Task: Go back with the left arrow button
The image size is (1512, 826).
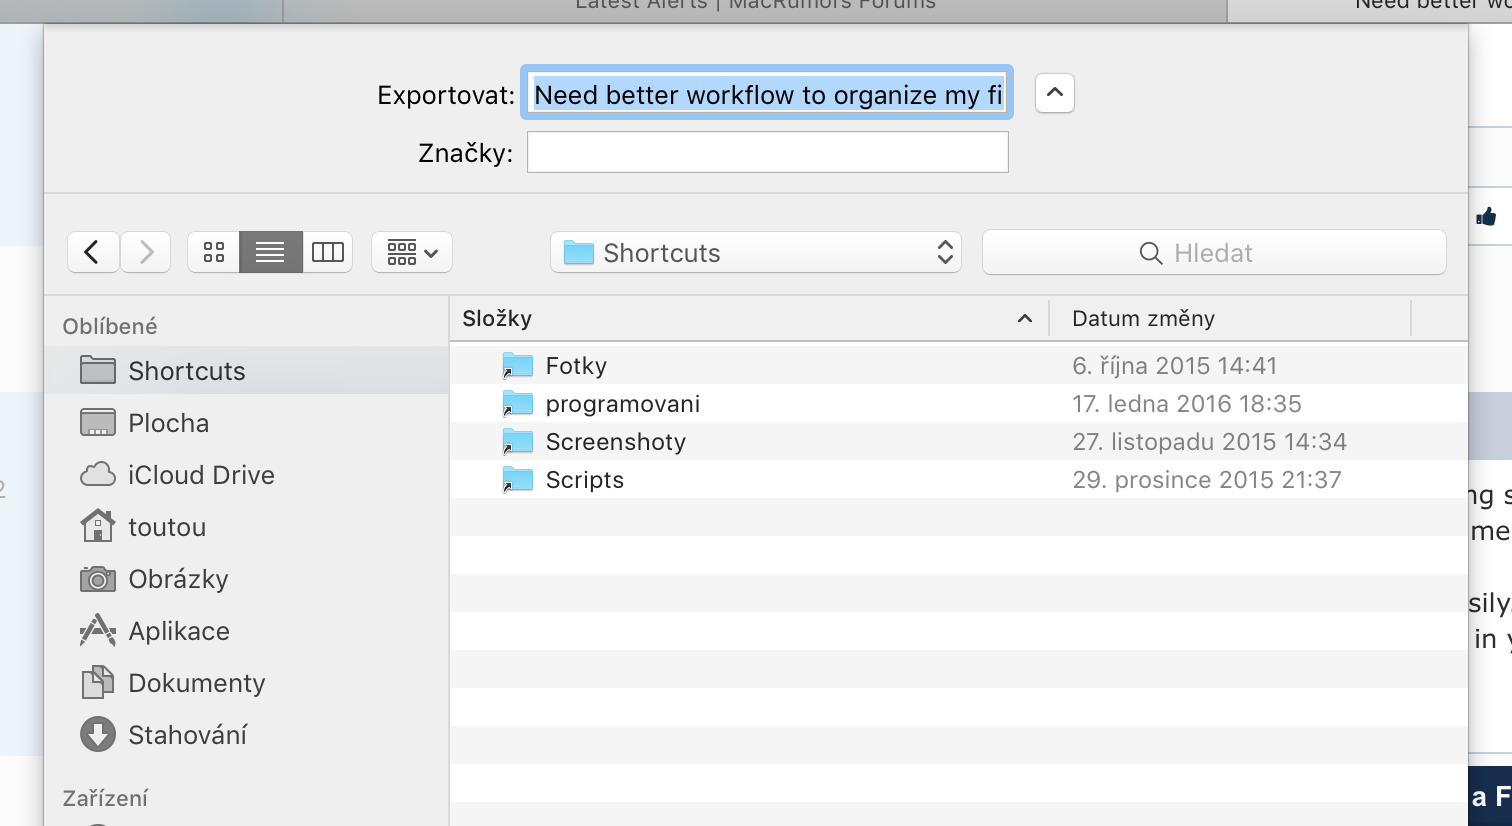Action: [93, 252]
